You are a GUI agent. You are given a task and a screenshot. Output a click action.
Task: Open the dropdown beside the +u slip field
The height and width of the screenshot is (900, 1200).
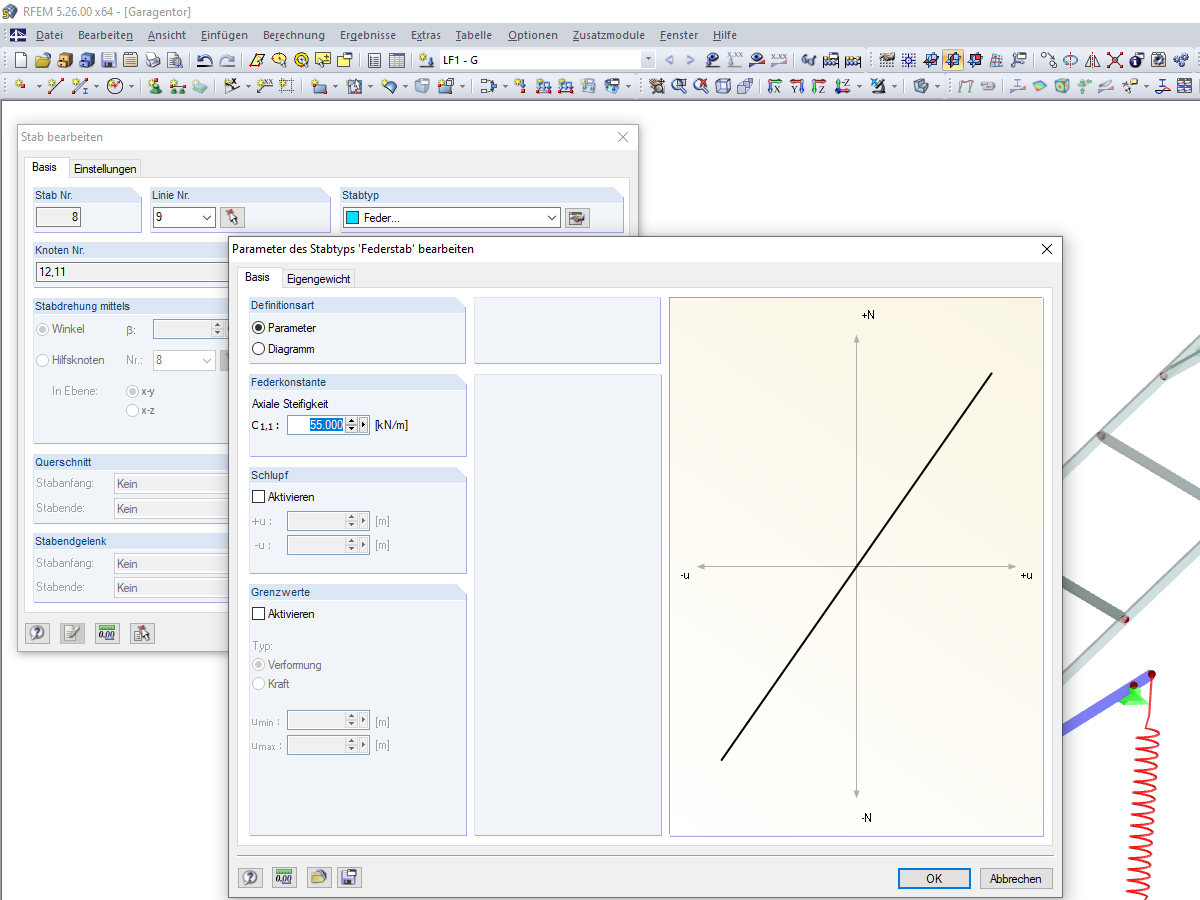[x=364, y=521]
